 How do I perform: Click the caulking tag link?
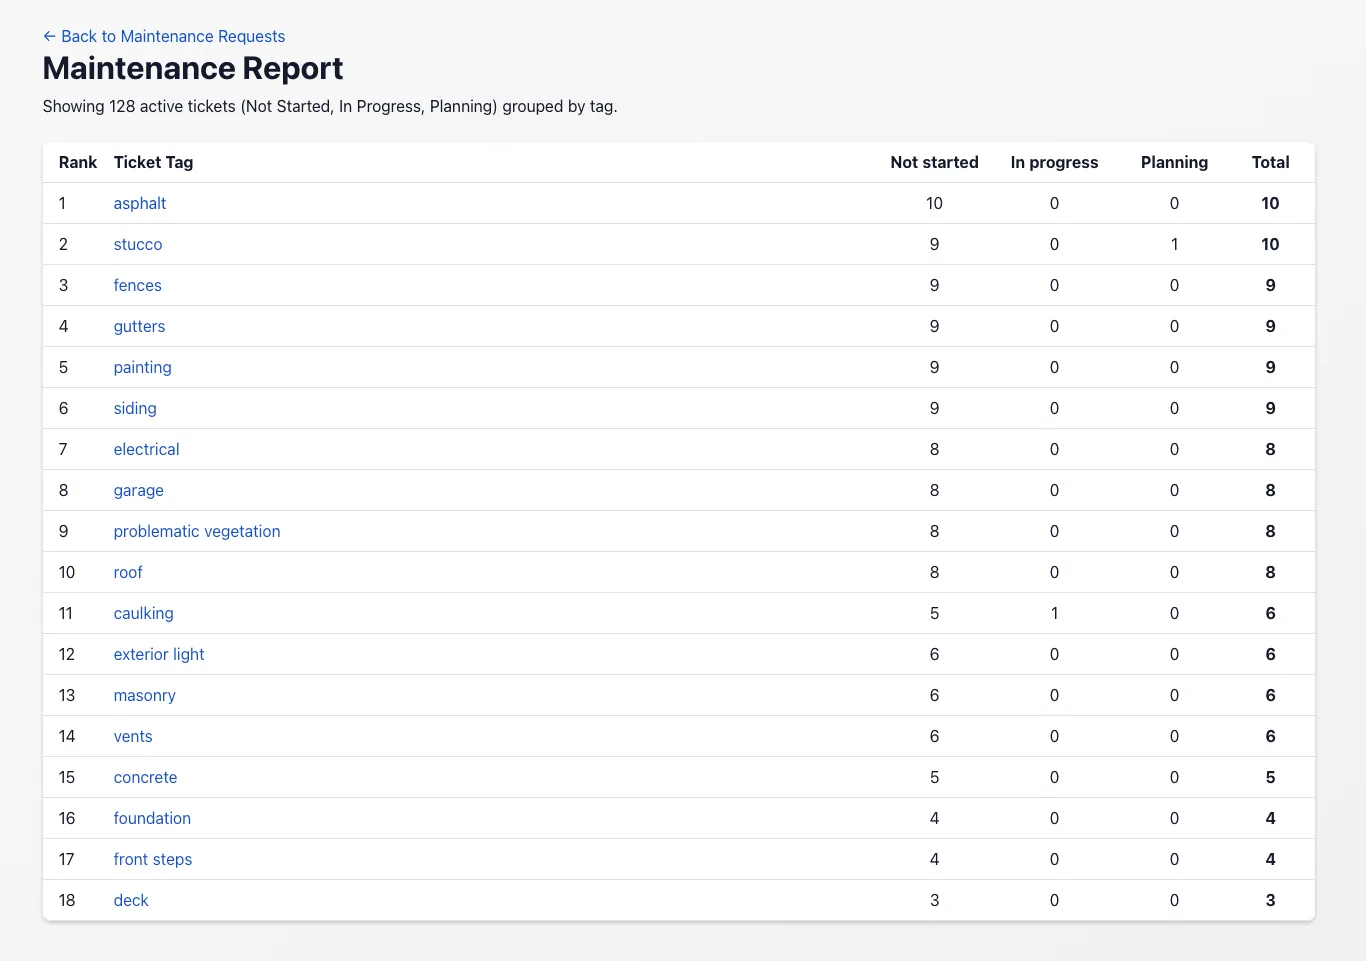click(144, 613)
